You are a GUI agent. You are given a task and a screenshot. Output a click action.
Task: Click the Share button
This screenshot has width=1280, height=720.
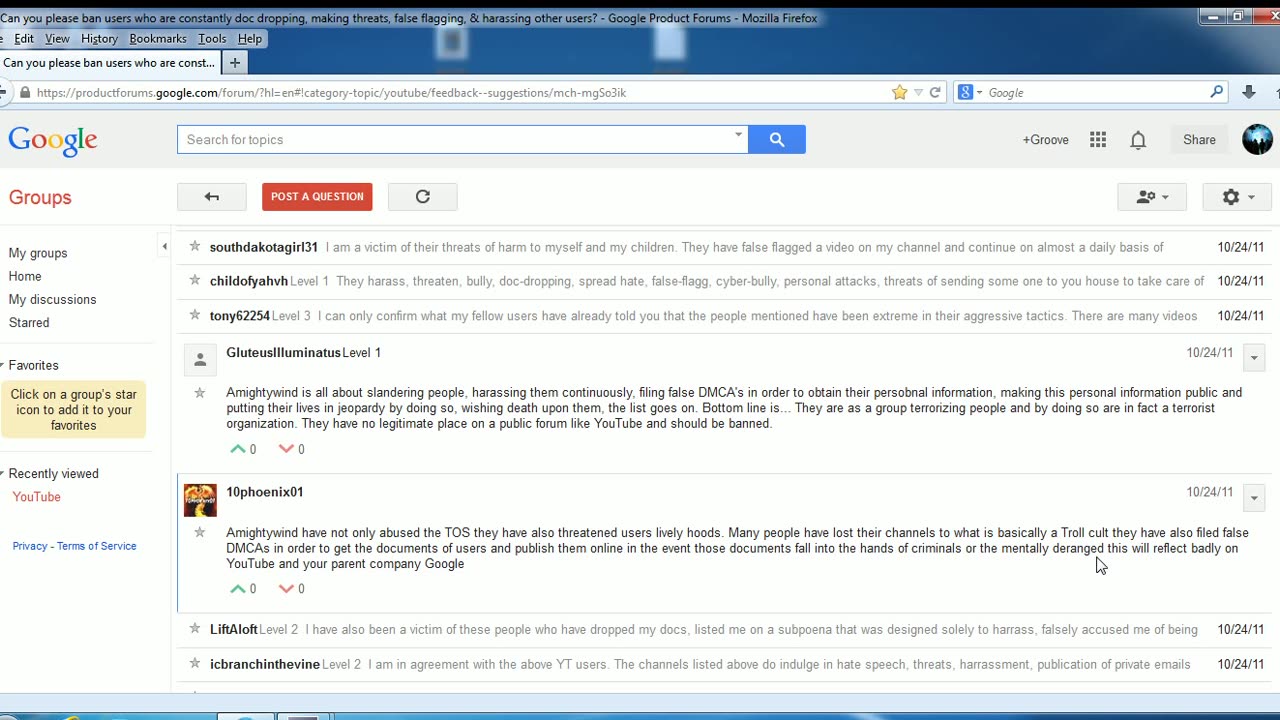click(x=1199, y=140)
